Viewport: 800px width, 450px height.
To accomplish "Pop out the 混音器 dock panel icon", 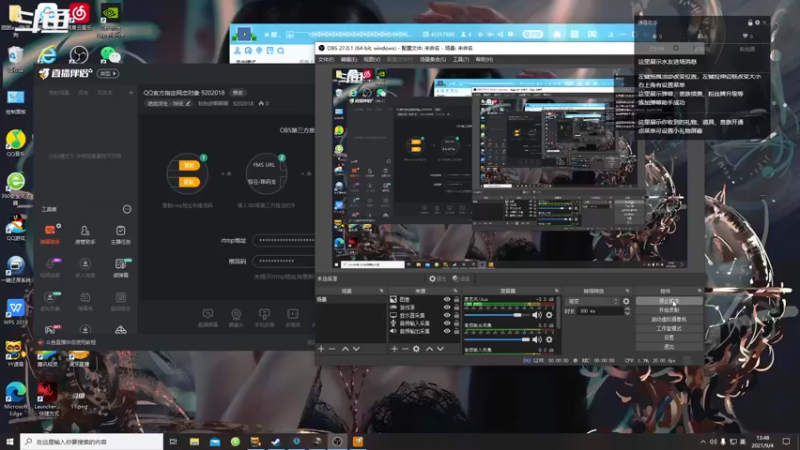I will point(556,291).
